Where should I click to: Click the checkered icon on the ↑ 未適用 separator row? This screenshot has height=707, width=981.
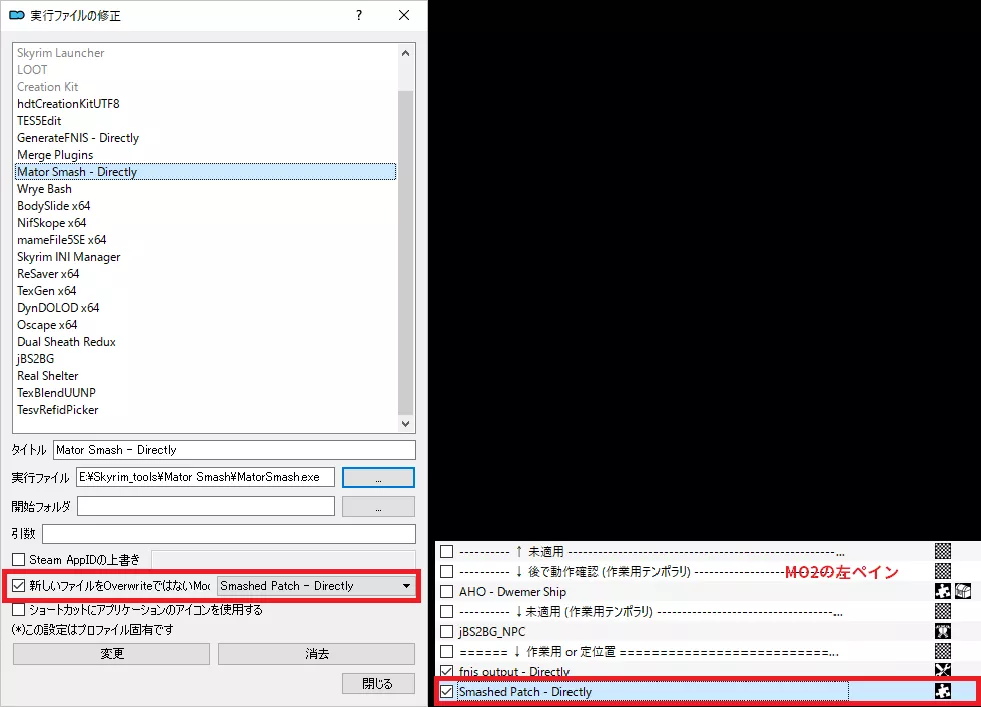942,551
